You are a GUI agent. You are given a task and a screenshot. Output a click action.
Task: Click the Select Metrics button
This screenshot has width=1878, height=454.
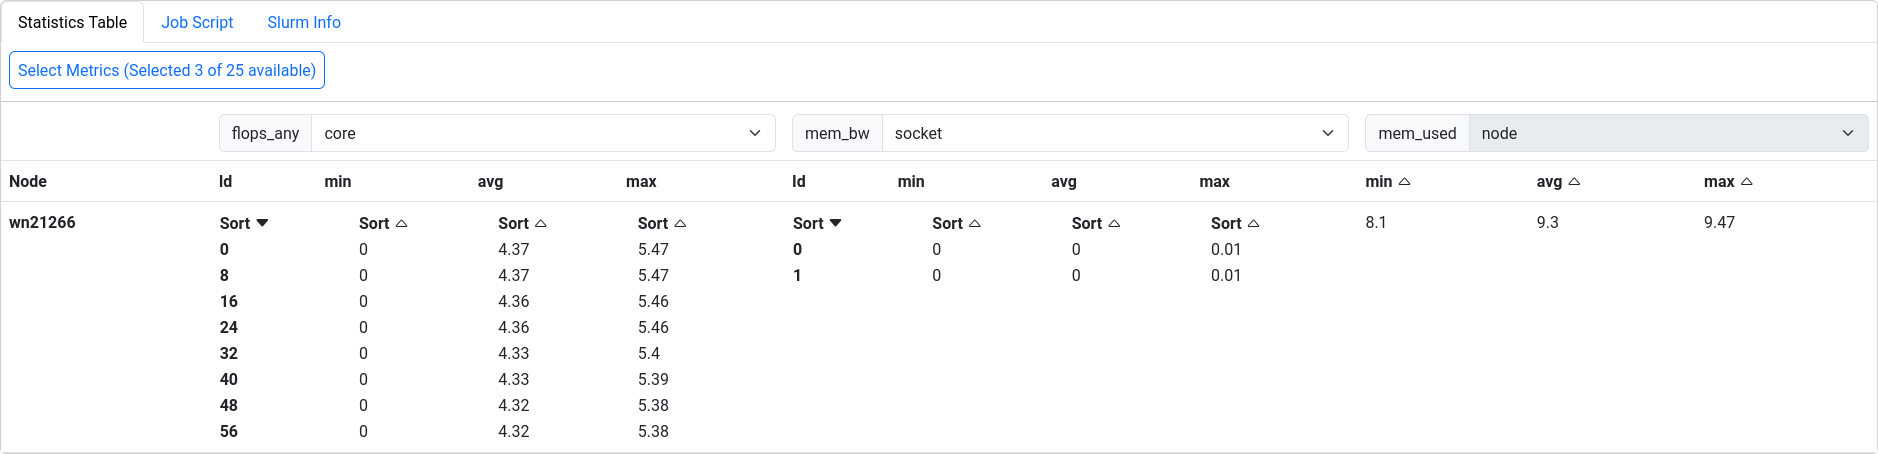pos(167,70)
